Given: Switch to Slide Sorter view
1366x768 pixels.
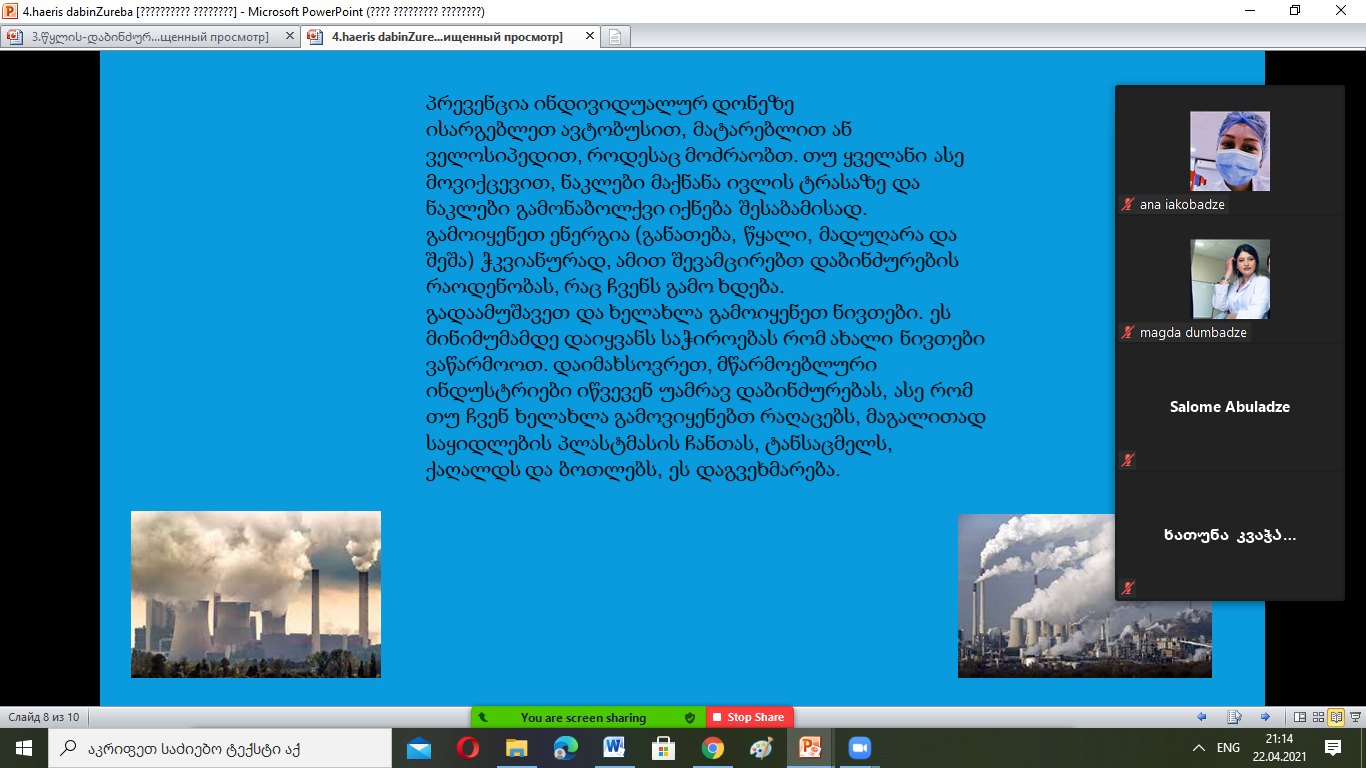Looking at the screenshot, I should point(1318,717).
